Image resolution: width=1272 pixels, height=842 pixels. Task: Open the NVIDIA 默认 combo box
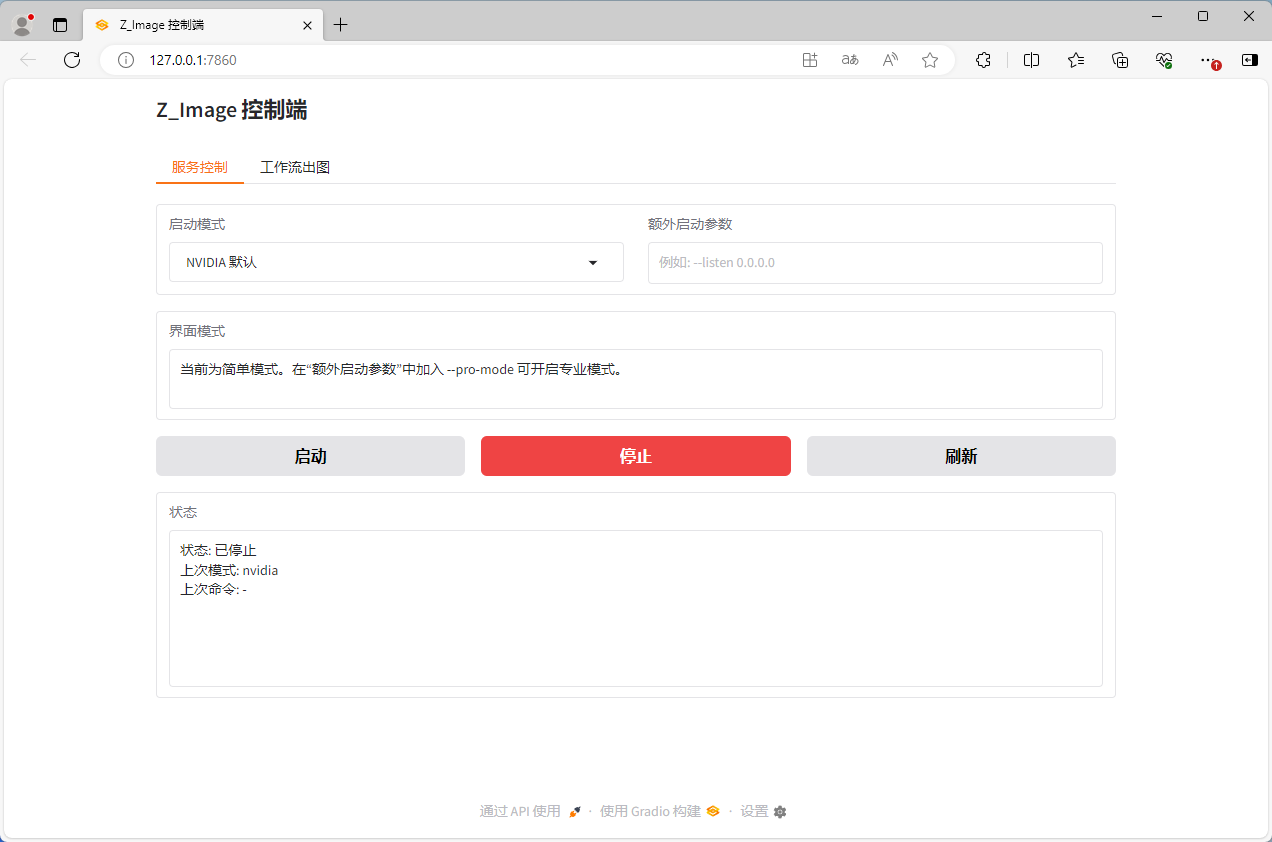[380, 263]
